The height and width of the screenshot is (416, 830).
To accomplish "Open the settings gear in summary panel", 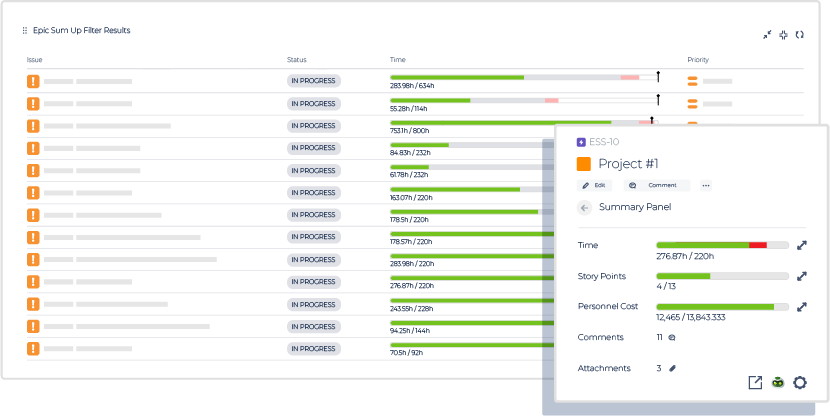I will click(799, 382).
